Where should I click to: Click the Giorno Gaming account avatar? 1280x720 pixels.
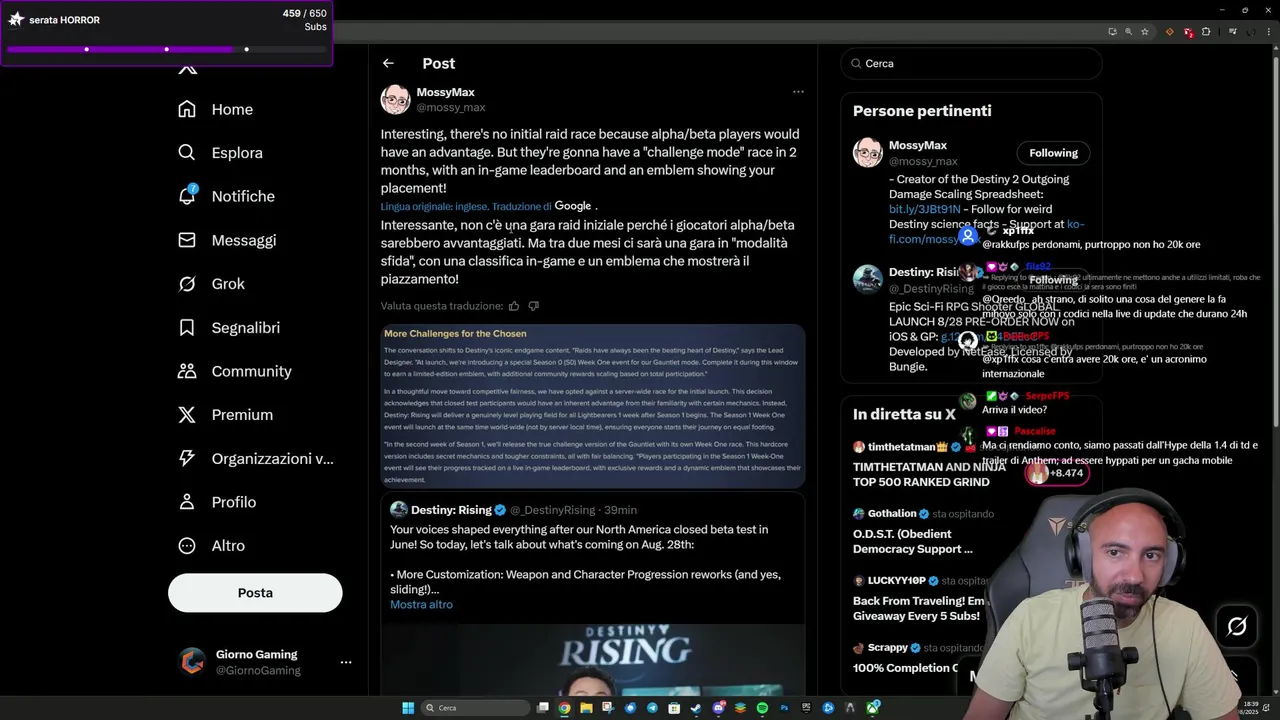(x=192, y=662)
